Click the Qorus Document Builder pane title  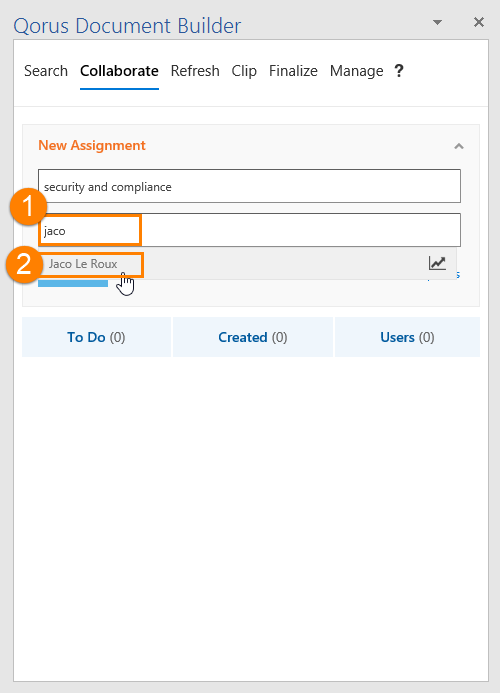coord(127,26)
